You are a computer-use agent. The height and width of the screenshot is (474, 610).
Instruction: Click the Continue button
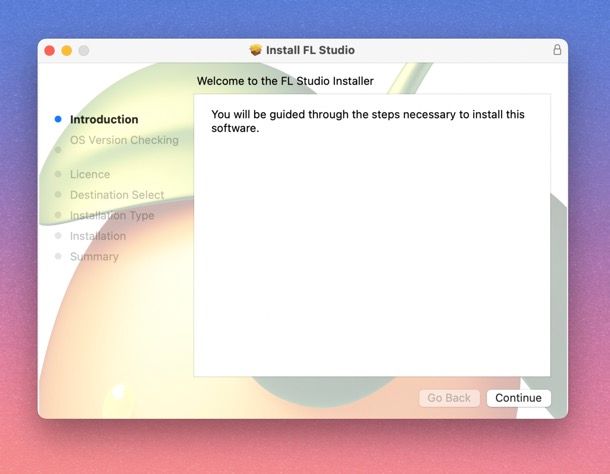click(518, 398)
